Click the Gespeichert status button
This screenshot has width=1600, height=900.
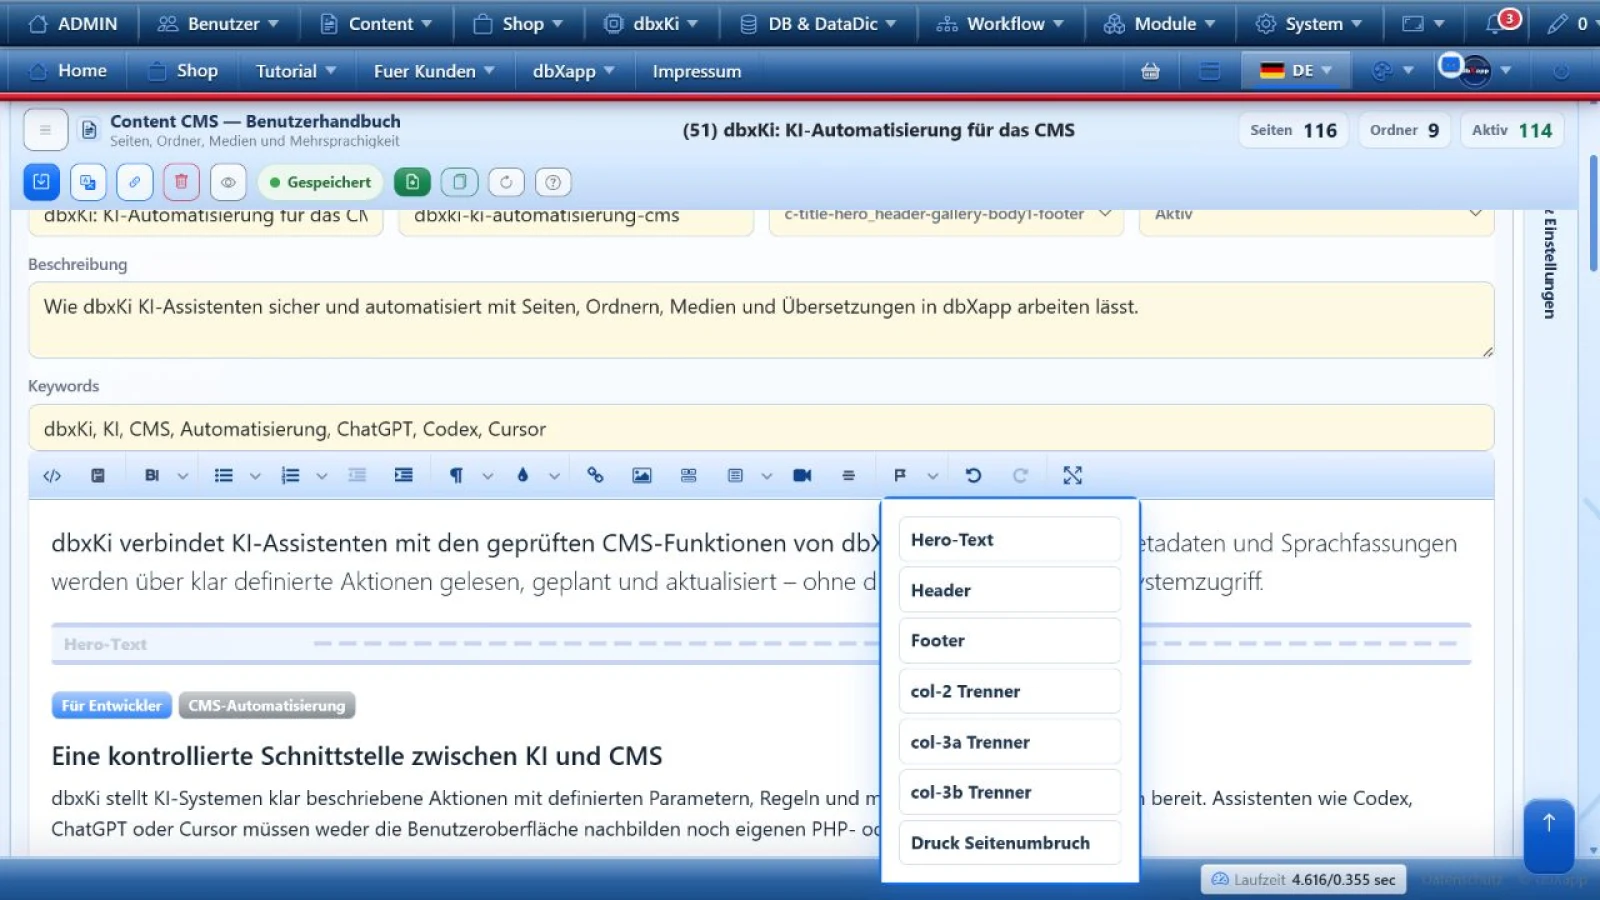[x=320, y=182]
